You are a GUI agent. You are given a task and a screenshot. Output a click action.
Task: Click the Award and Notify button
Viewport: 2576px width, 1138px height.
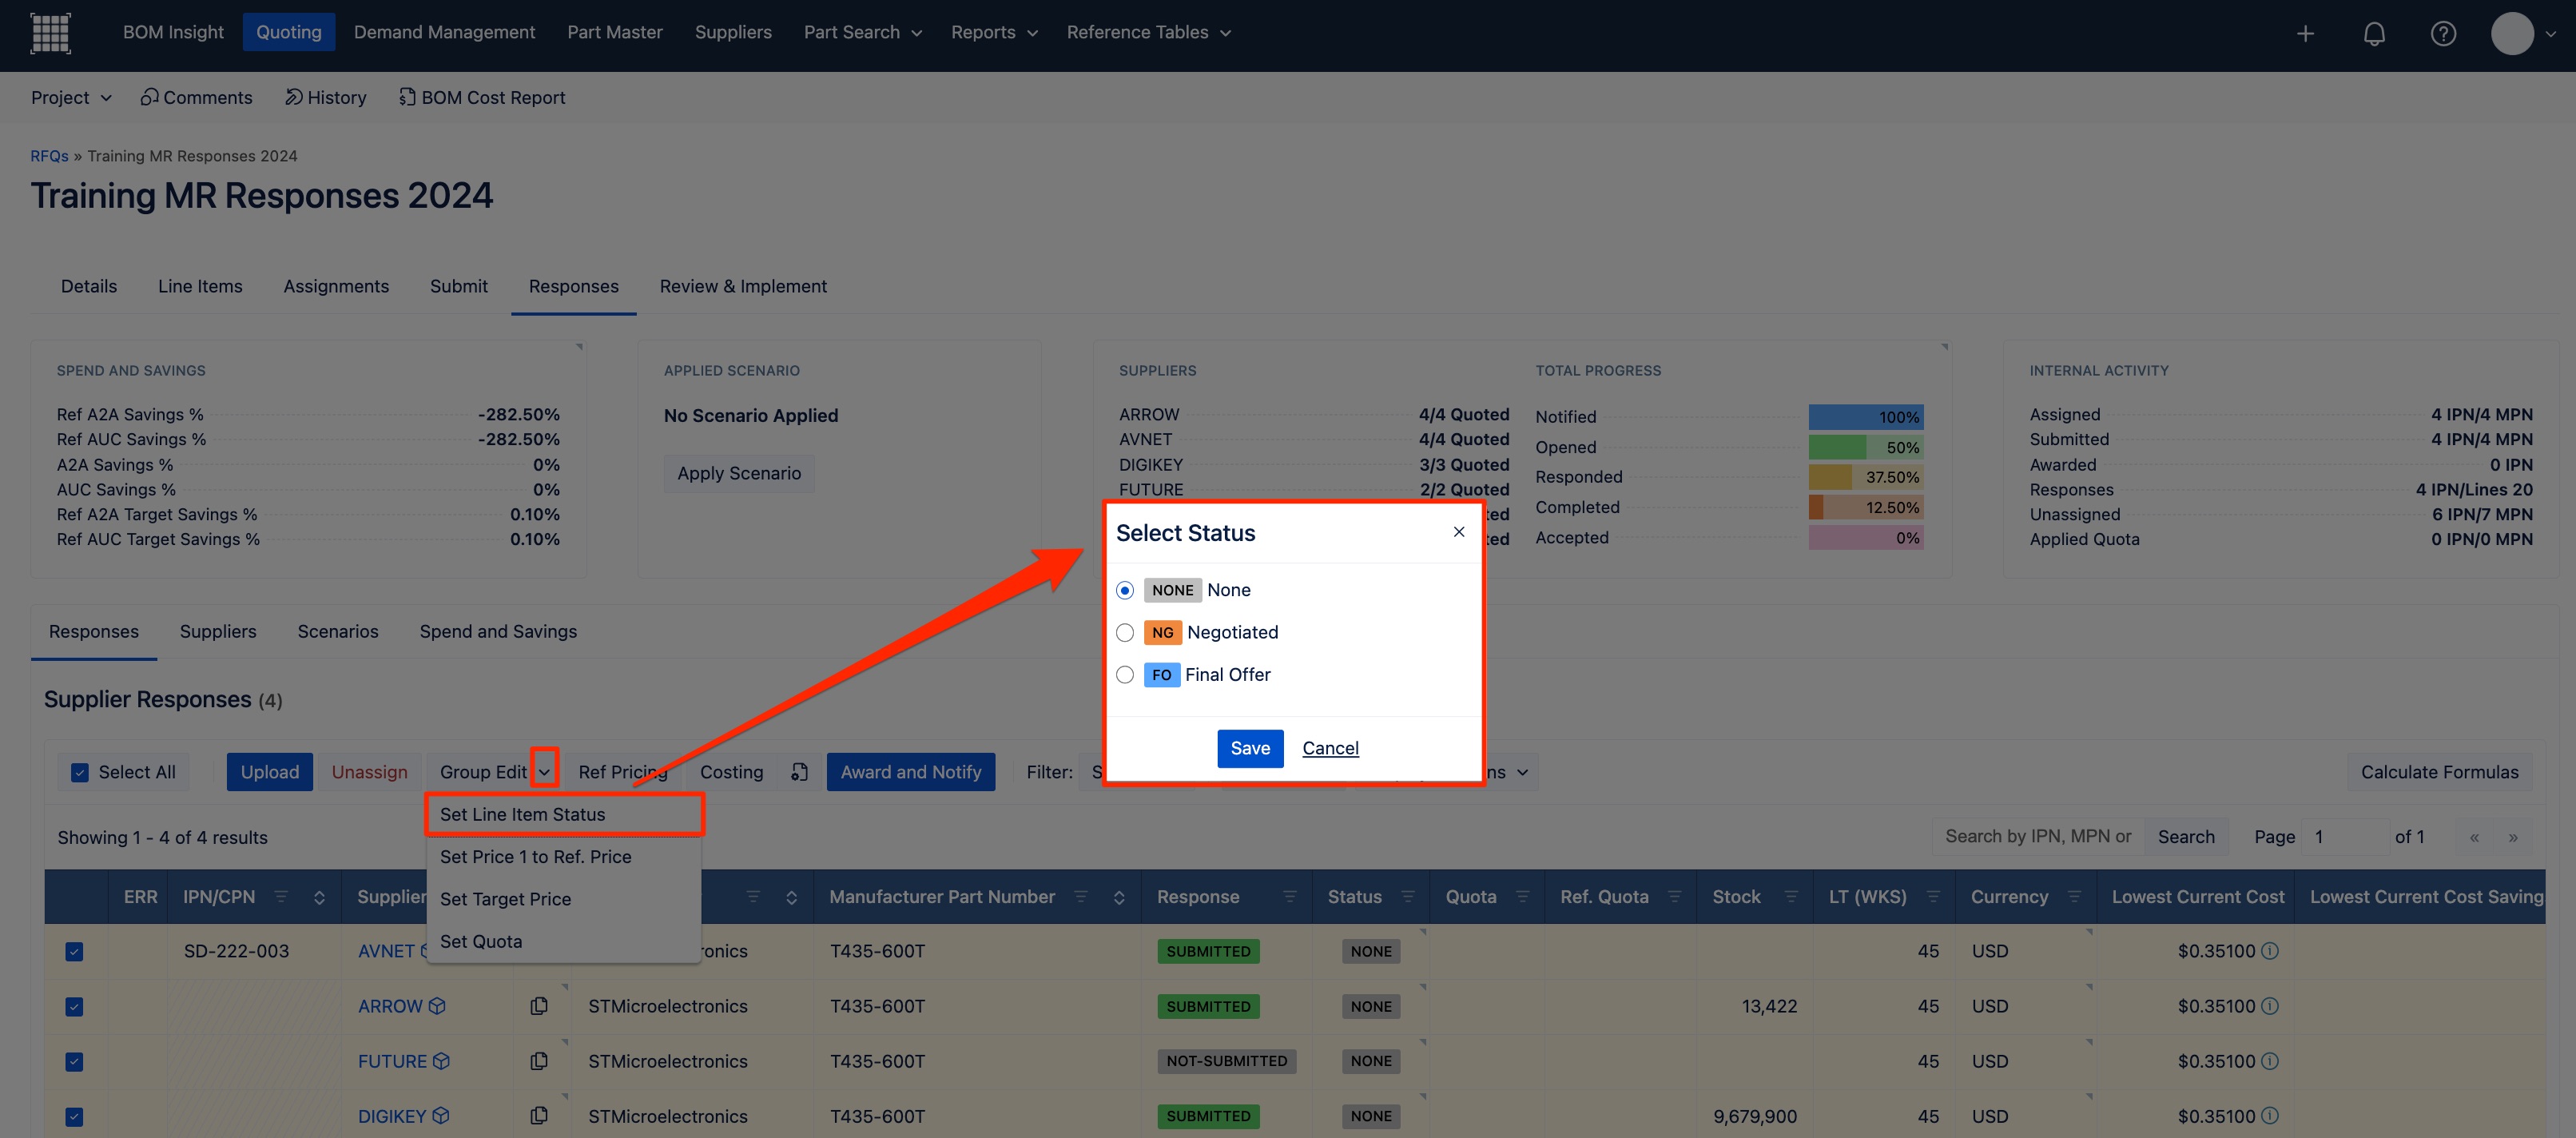911,772
